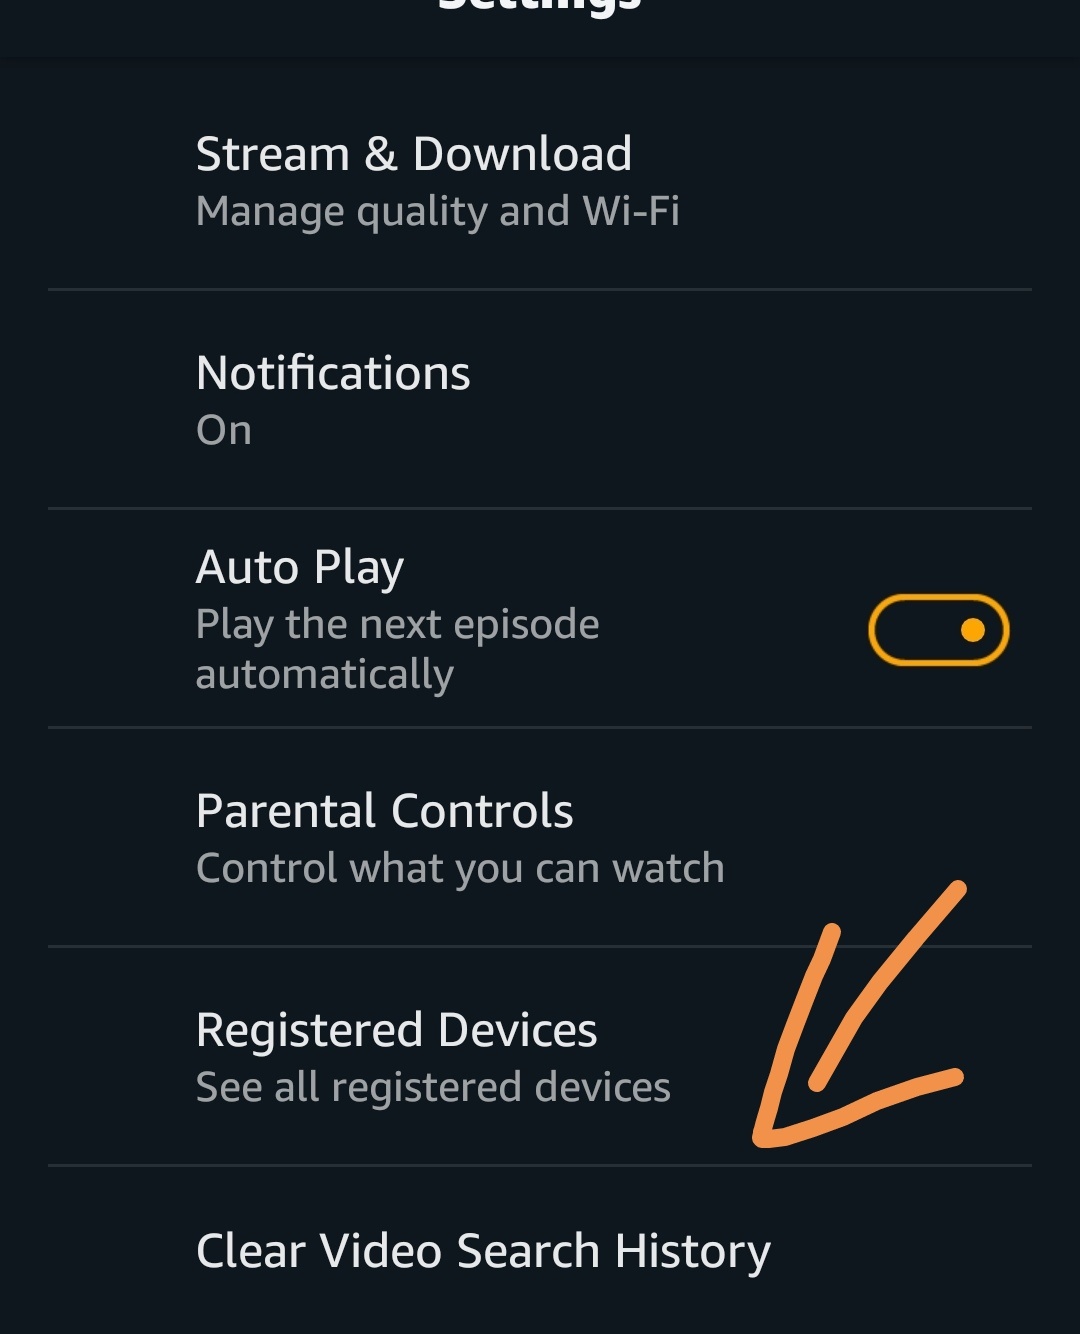Viewport: 1080px width, 1334px height.
Task: Click the word 'History' in the last row
Action: [692, 1251]
